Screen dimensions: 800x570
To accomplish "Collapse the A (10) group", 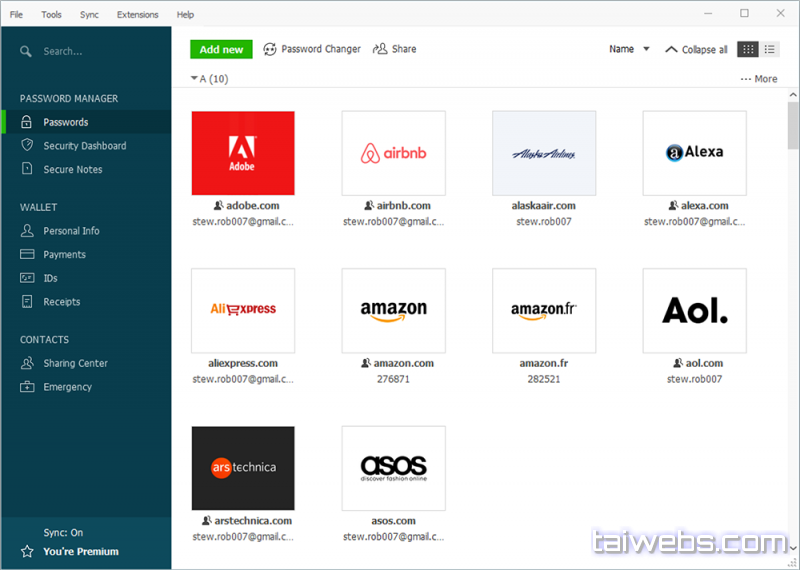I will pos(194,79).
